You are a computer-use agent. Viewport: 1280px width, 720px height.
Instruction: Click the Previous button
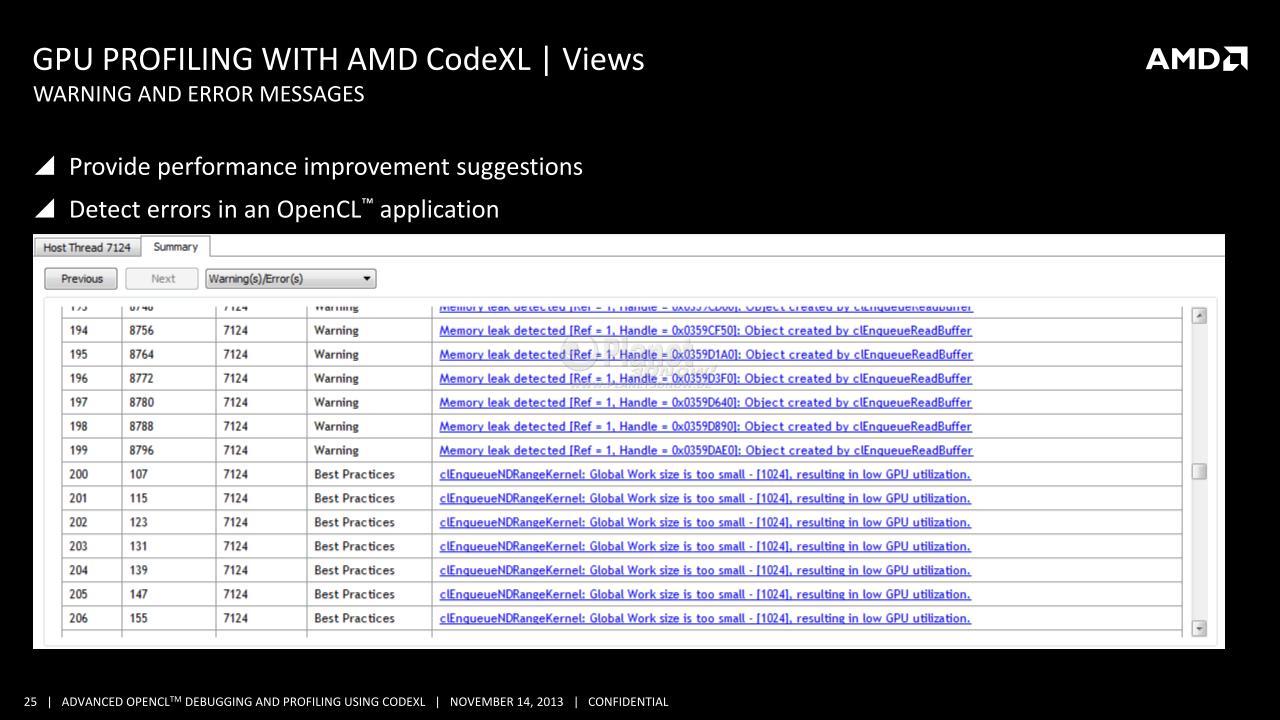click(x=82, y=279)
